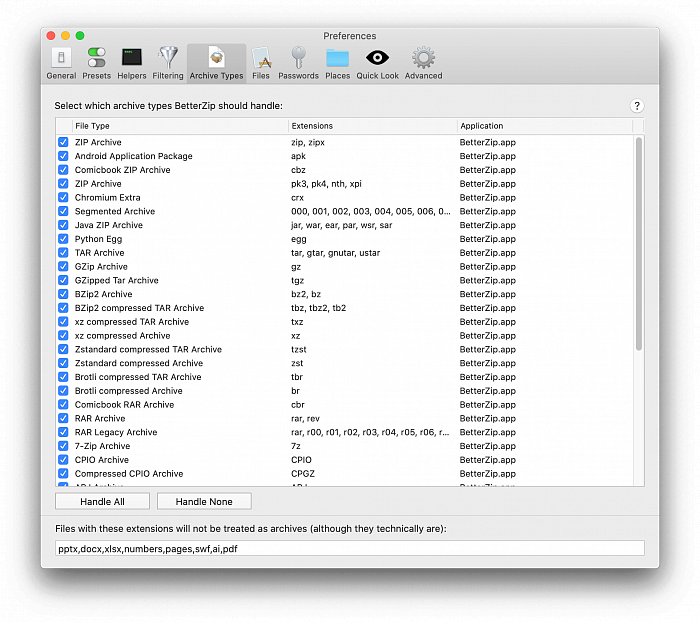
Task: Open the Passwords key pane
Action: click(298, 63)
